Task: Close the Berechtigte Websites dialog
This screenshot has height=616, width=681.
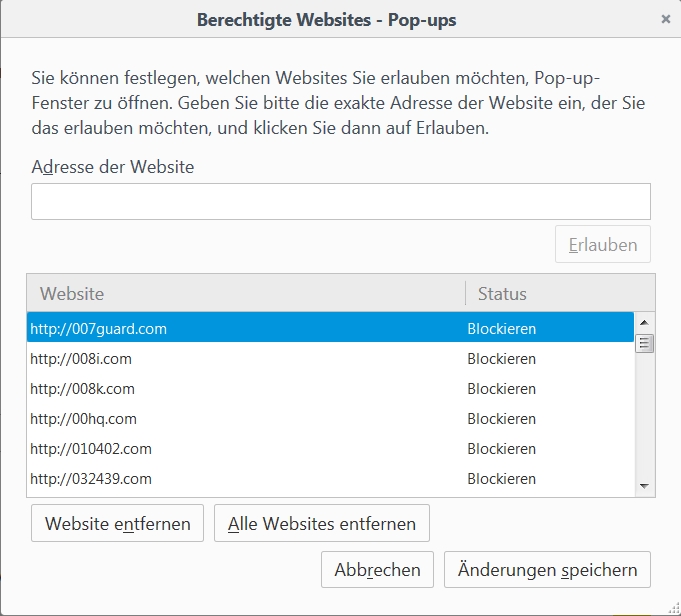Action: coord(666,18)
